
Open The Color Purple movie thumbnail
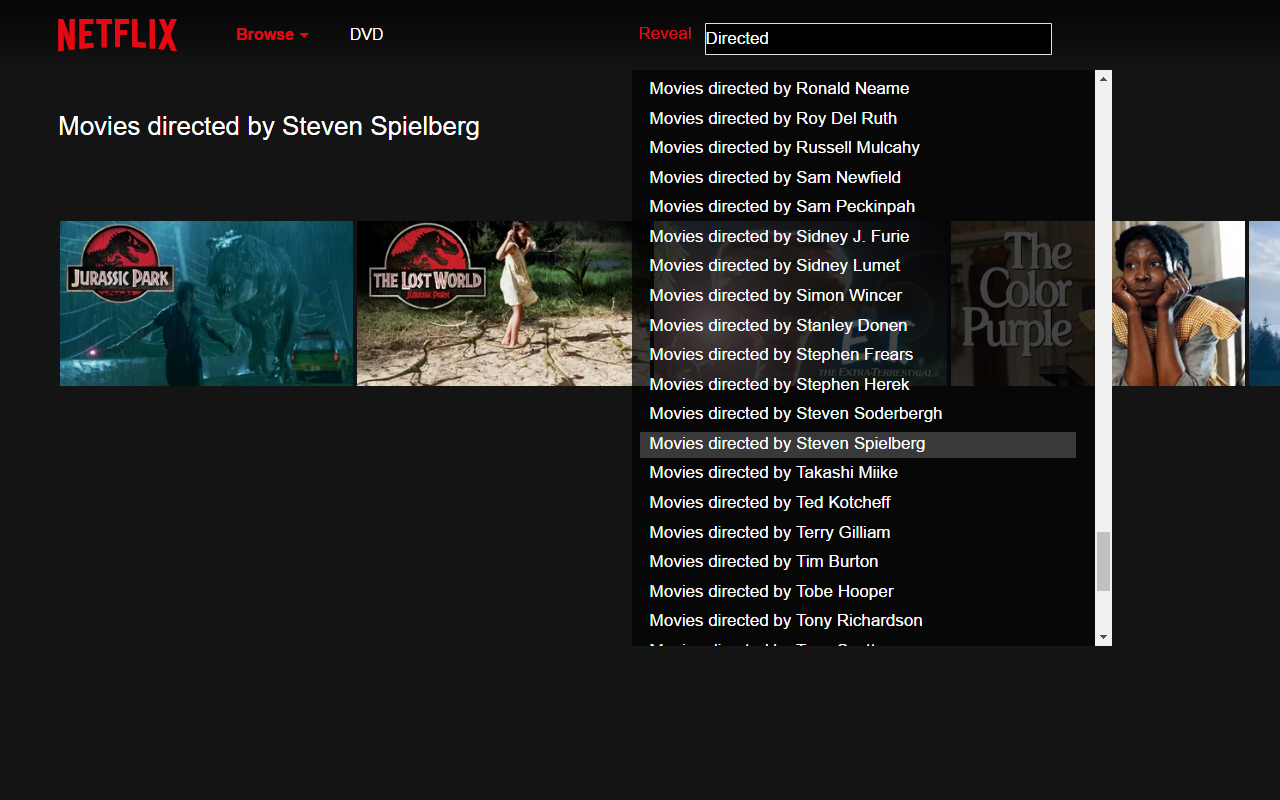(x=1098, y=303)
